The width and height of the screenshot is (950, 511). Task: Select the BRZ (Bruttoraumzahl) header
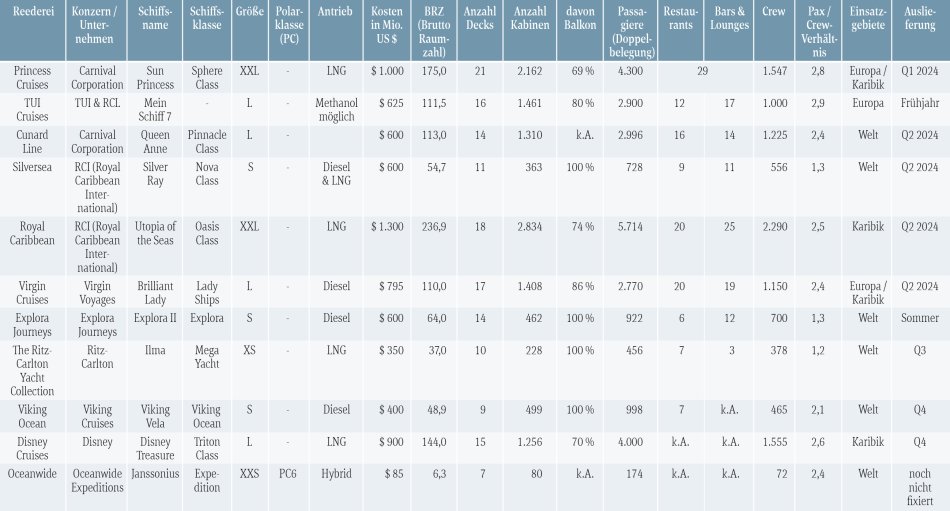click(x=434, y=32)
